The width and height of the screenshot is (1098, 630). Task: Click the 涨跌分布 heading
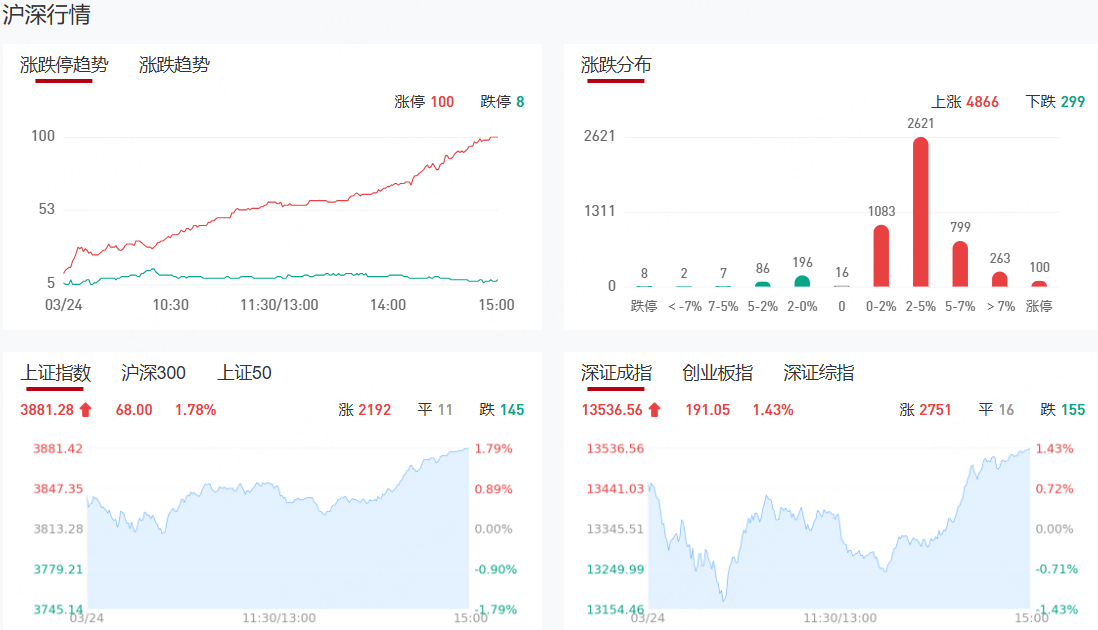tap(616, 66)
